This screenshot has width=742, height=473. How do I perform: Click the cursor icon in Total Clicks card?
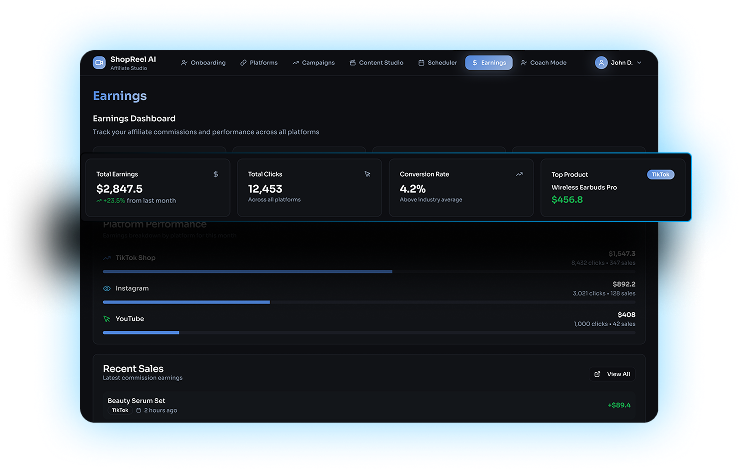(367, 174)
